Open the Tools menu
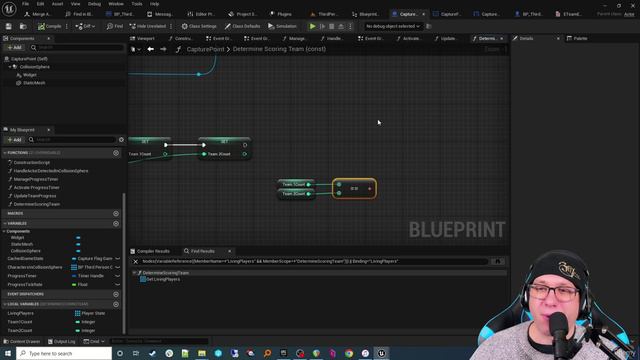The height and width of the screenshot is (360, 640). click(x=137, y=4)
